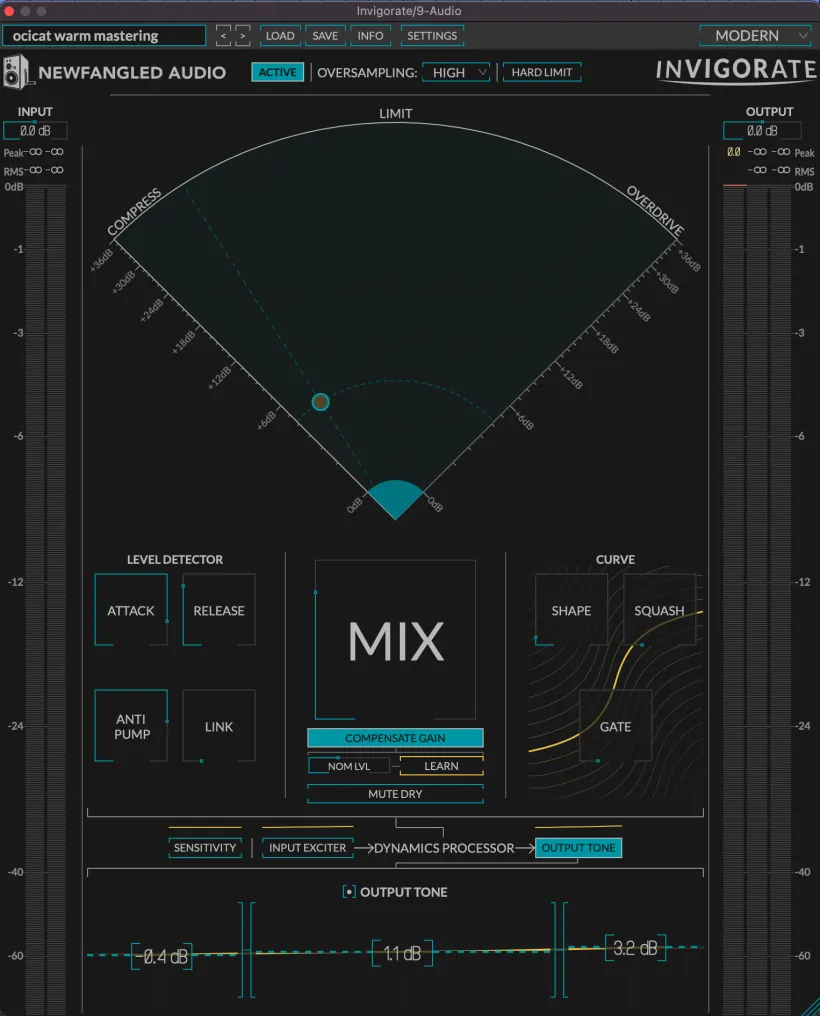
Task: Click the output Peak hold 0.0 readout
Action: [x=734, y=152]
